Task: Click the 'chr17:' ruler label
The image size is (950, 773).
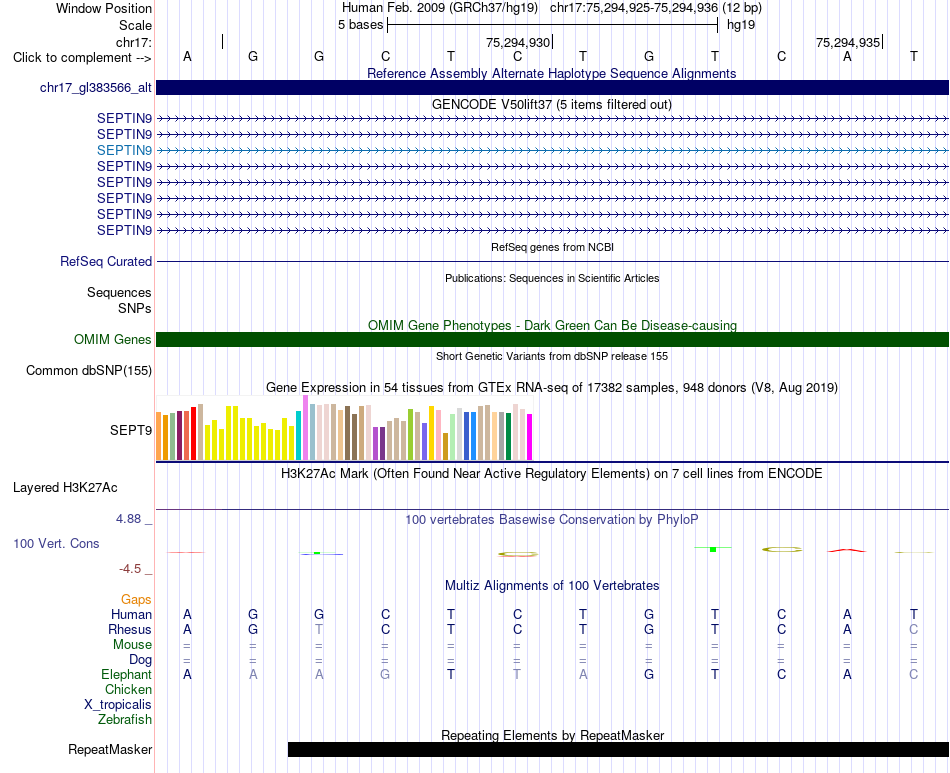Action: 134,42
